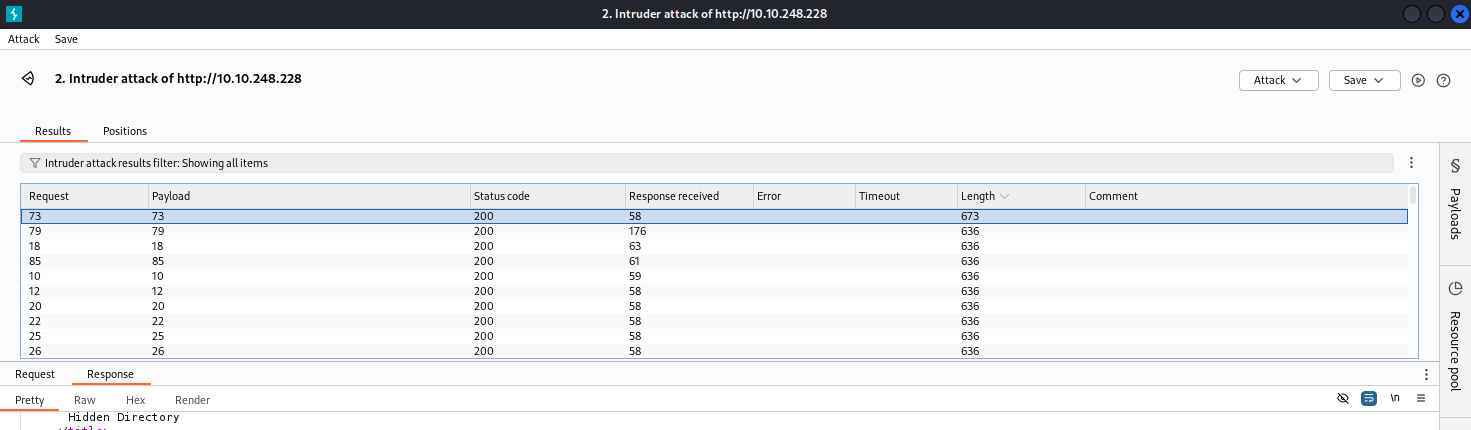The image size is (1471, 430).
Task: Select the row with payload 10
Action: click(x=714, y=276)
